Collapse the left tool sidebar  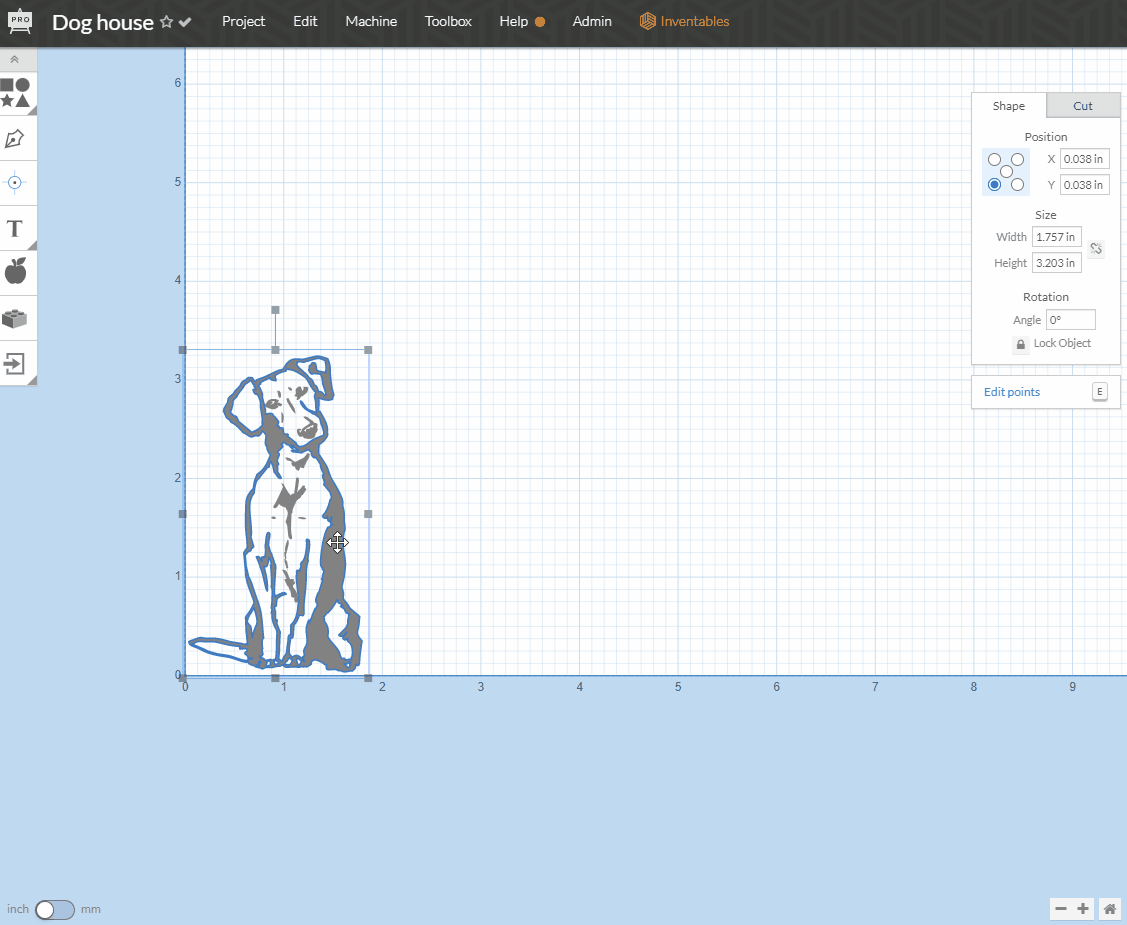tap(15, 60)
